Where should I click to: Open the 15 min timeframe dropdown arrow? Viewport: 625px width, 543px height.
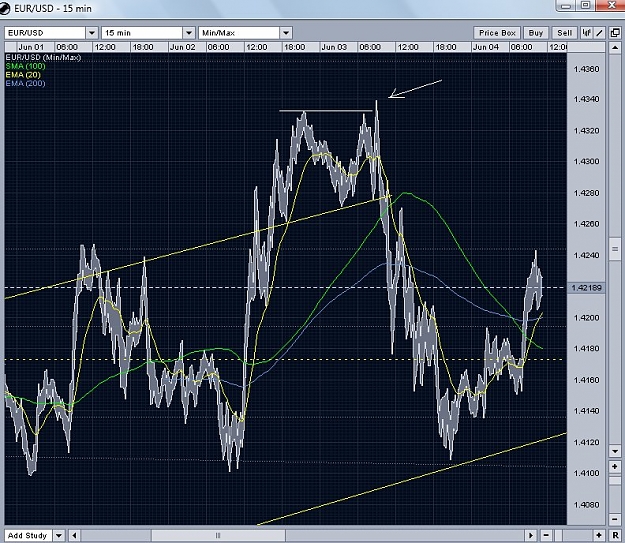189,33
